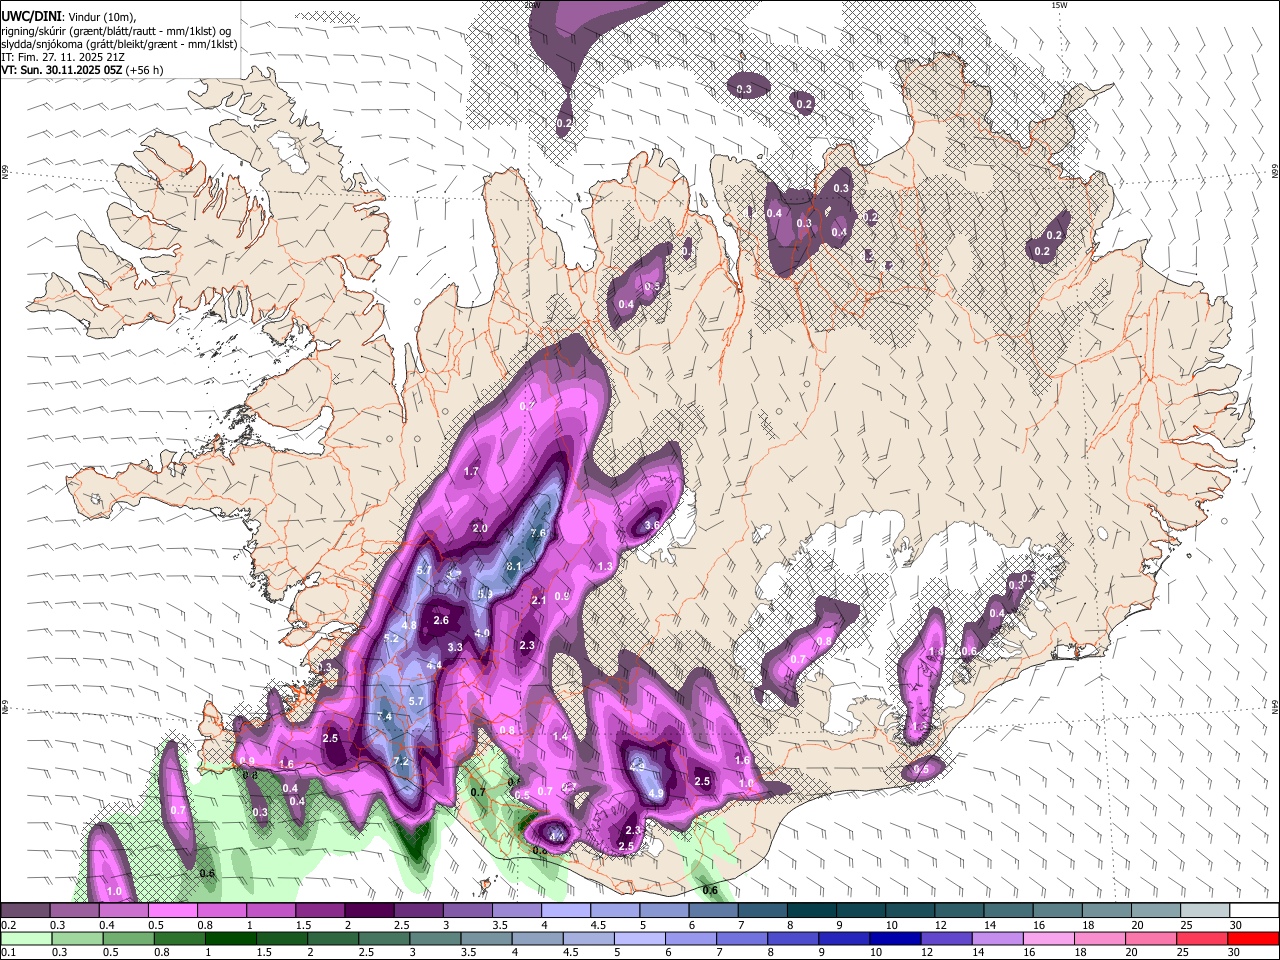This screenshot has height=960, width=1280.
Task: Click the '15W' longitude label
Action: point(1058,5)
